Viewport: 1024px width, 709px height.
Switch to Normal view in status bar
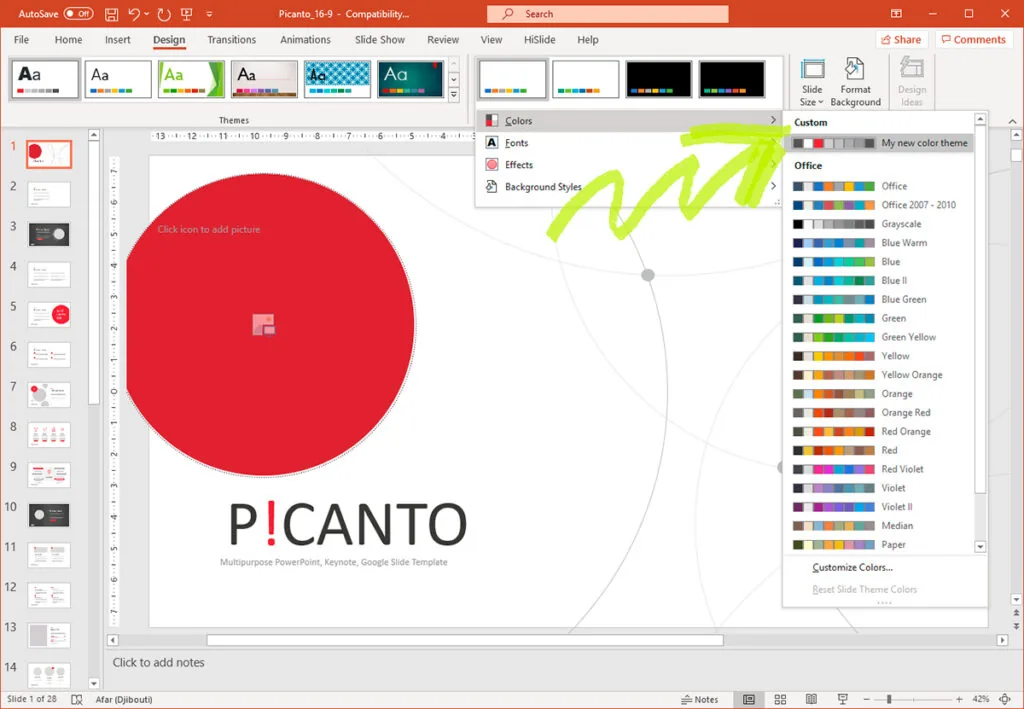748,699
